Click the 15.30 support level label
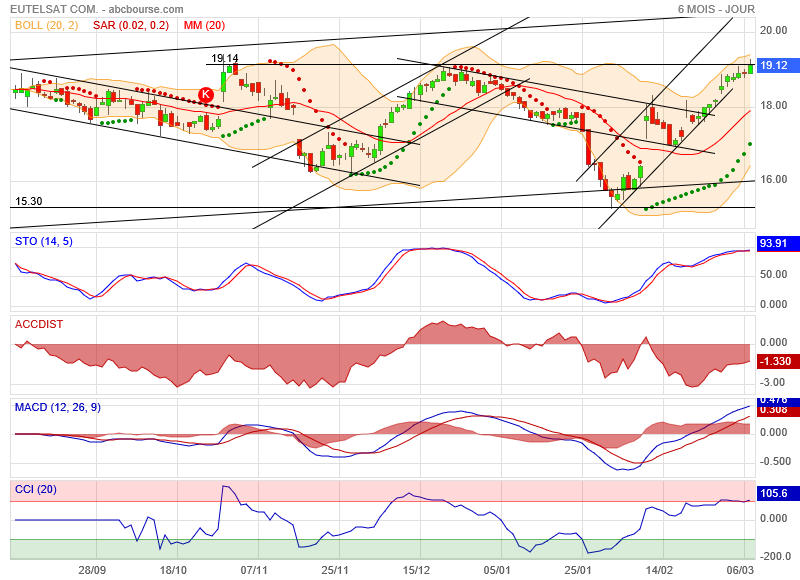Image resolution: width=800 pixels, height=580 pixels. point(29,201)
